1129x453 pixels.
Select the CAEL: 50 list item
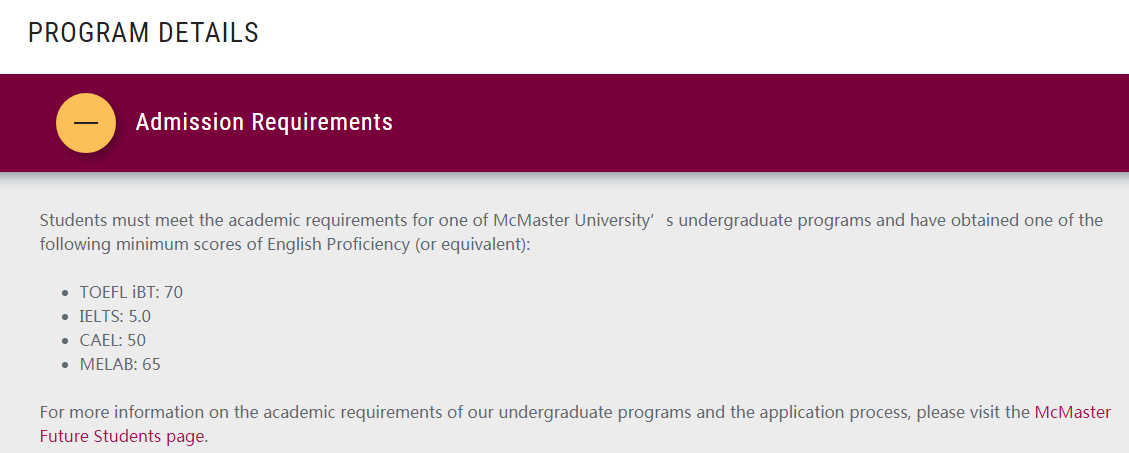coord(112,340)
